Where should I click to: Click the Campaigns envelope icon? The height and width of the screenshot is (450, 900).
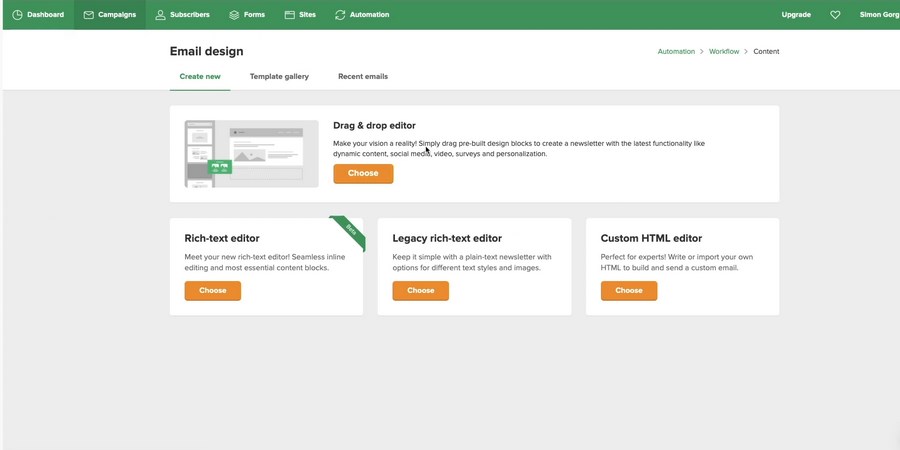click(x=89, y=15)
